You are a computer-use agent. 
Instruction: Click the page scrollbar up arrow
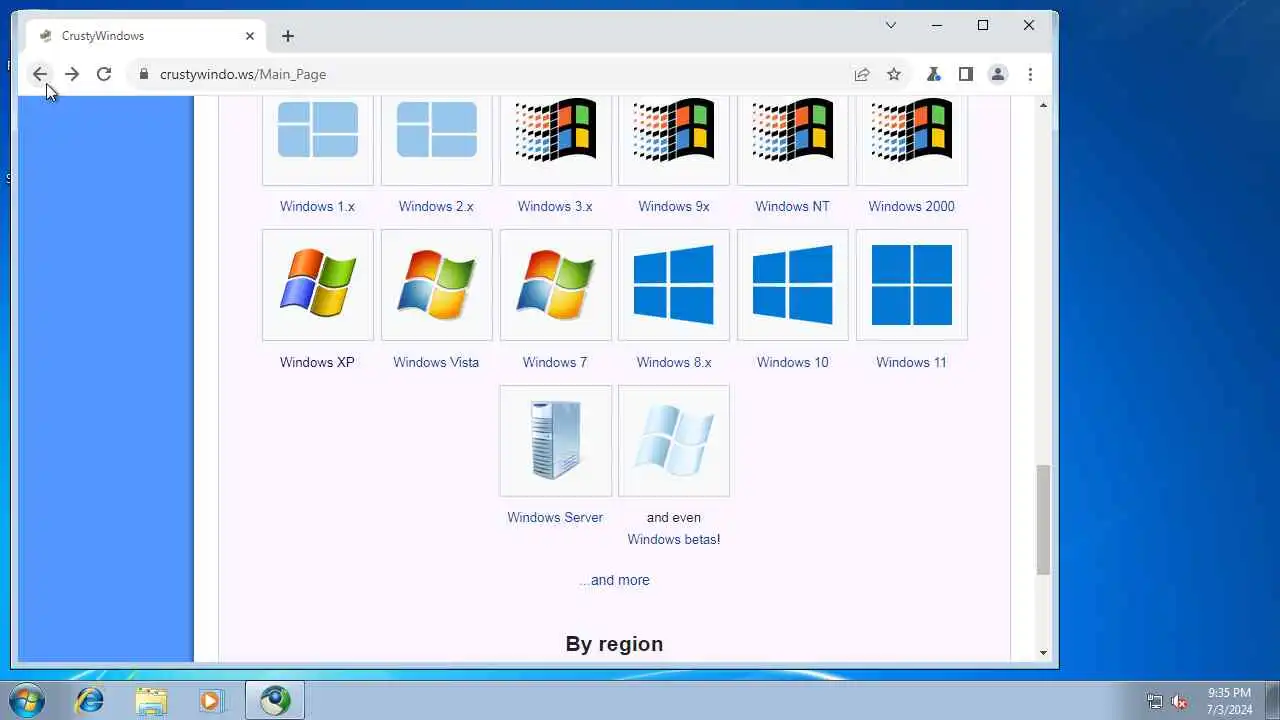[1043, 105]
